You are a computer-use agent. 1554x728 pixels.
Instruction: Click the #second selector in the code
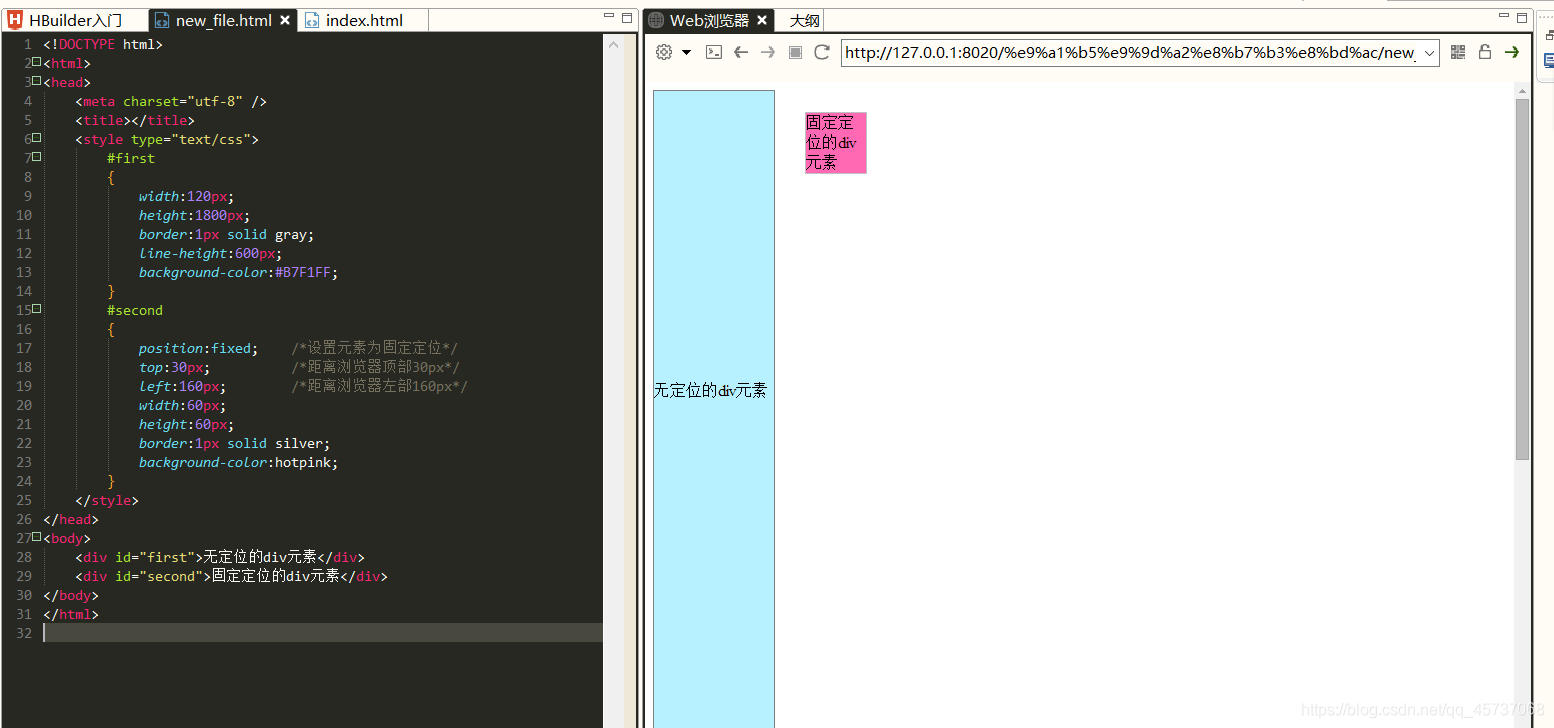[135, 310]
